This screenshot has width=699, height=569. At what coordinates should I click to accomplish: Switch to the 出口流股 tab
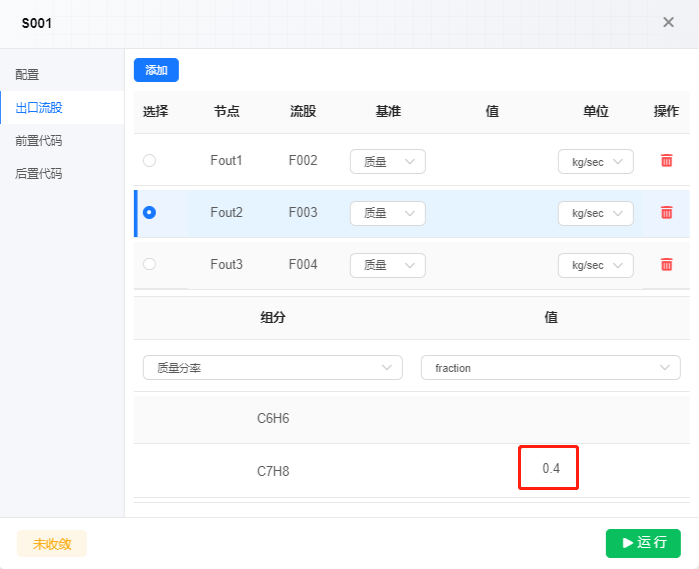pyautogui.click(x=62, y=107)
